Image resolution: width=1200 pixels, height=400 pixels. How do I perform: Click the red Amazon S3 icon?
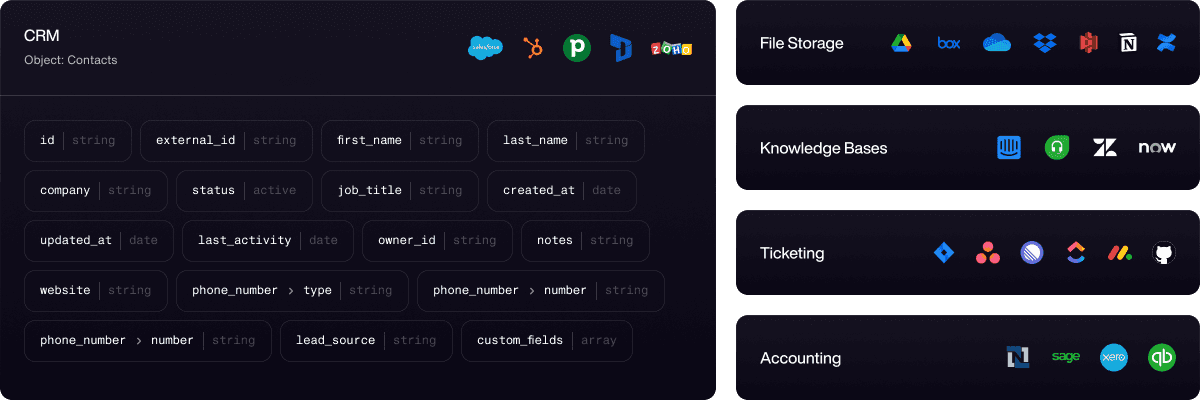[1088, 43]
